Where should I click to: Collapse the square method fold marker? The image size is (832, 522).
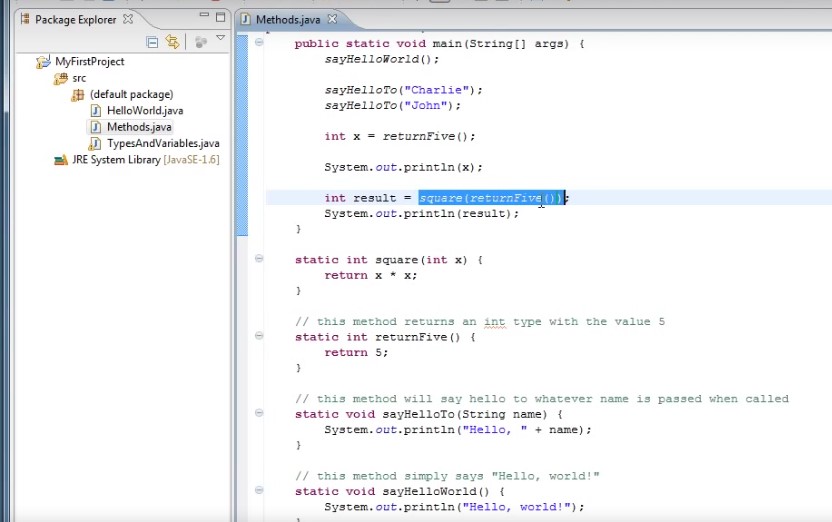pos(260,259)
